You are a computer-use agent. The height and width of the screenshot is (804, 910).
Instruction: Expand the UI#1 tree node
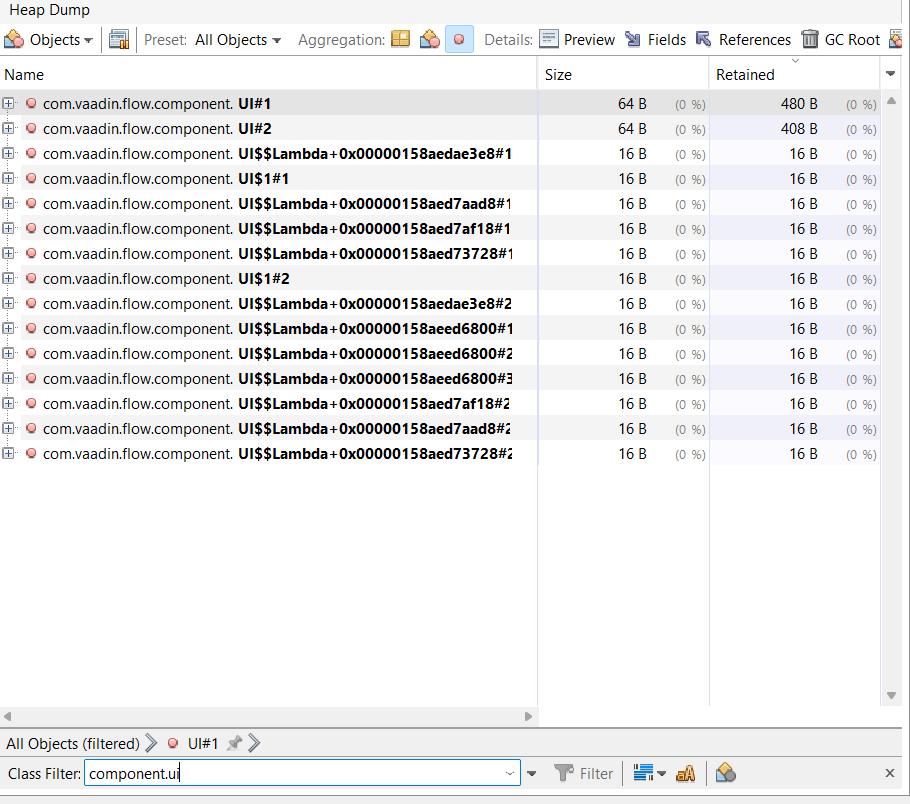click(9, 103)
